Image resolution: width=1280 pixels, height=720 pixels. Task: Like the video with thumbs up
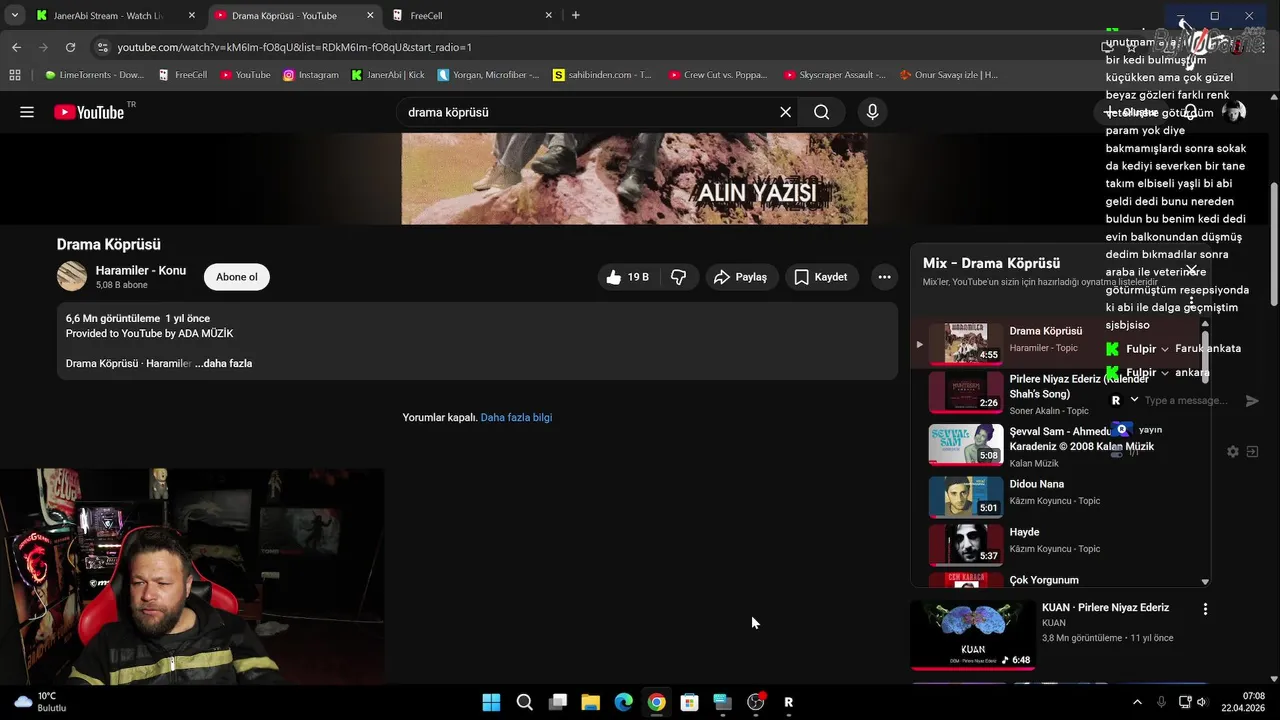[x=627, y=277]
